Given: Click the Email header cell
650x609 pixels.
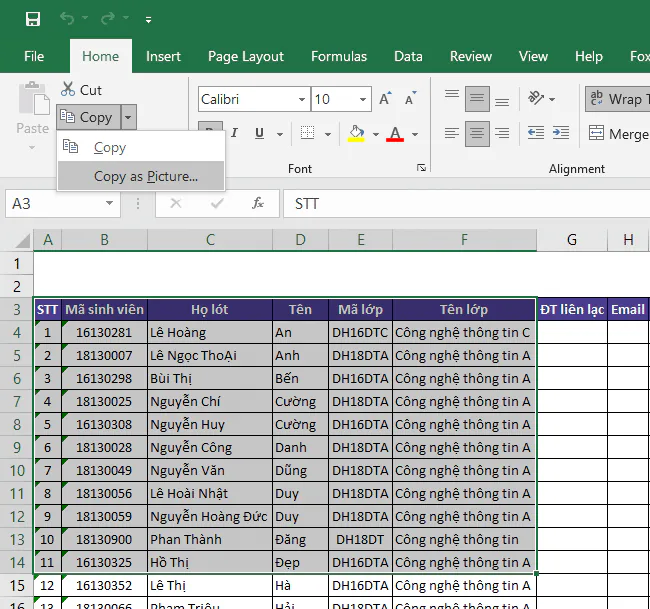Looking at the screenshot, I should 628,309.
